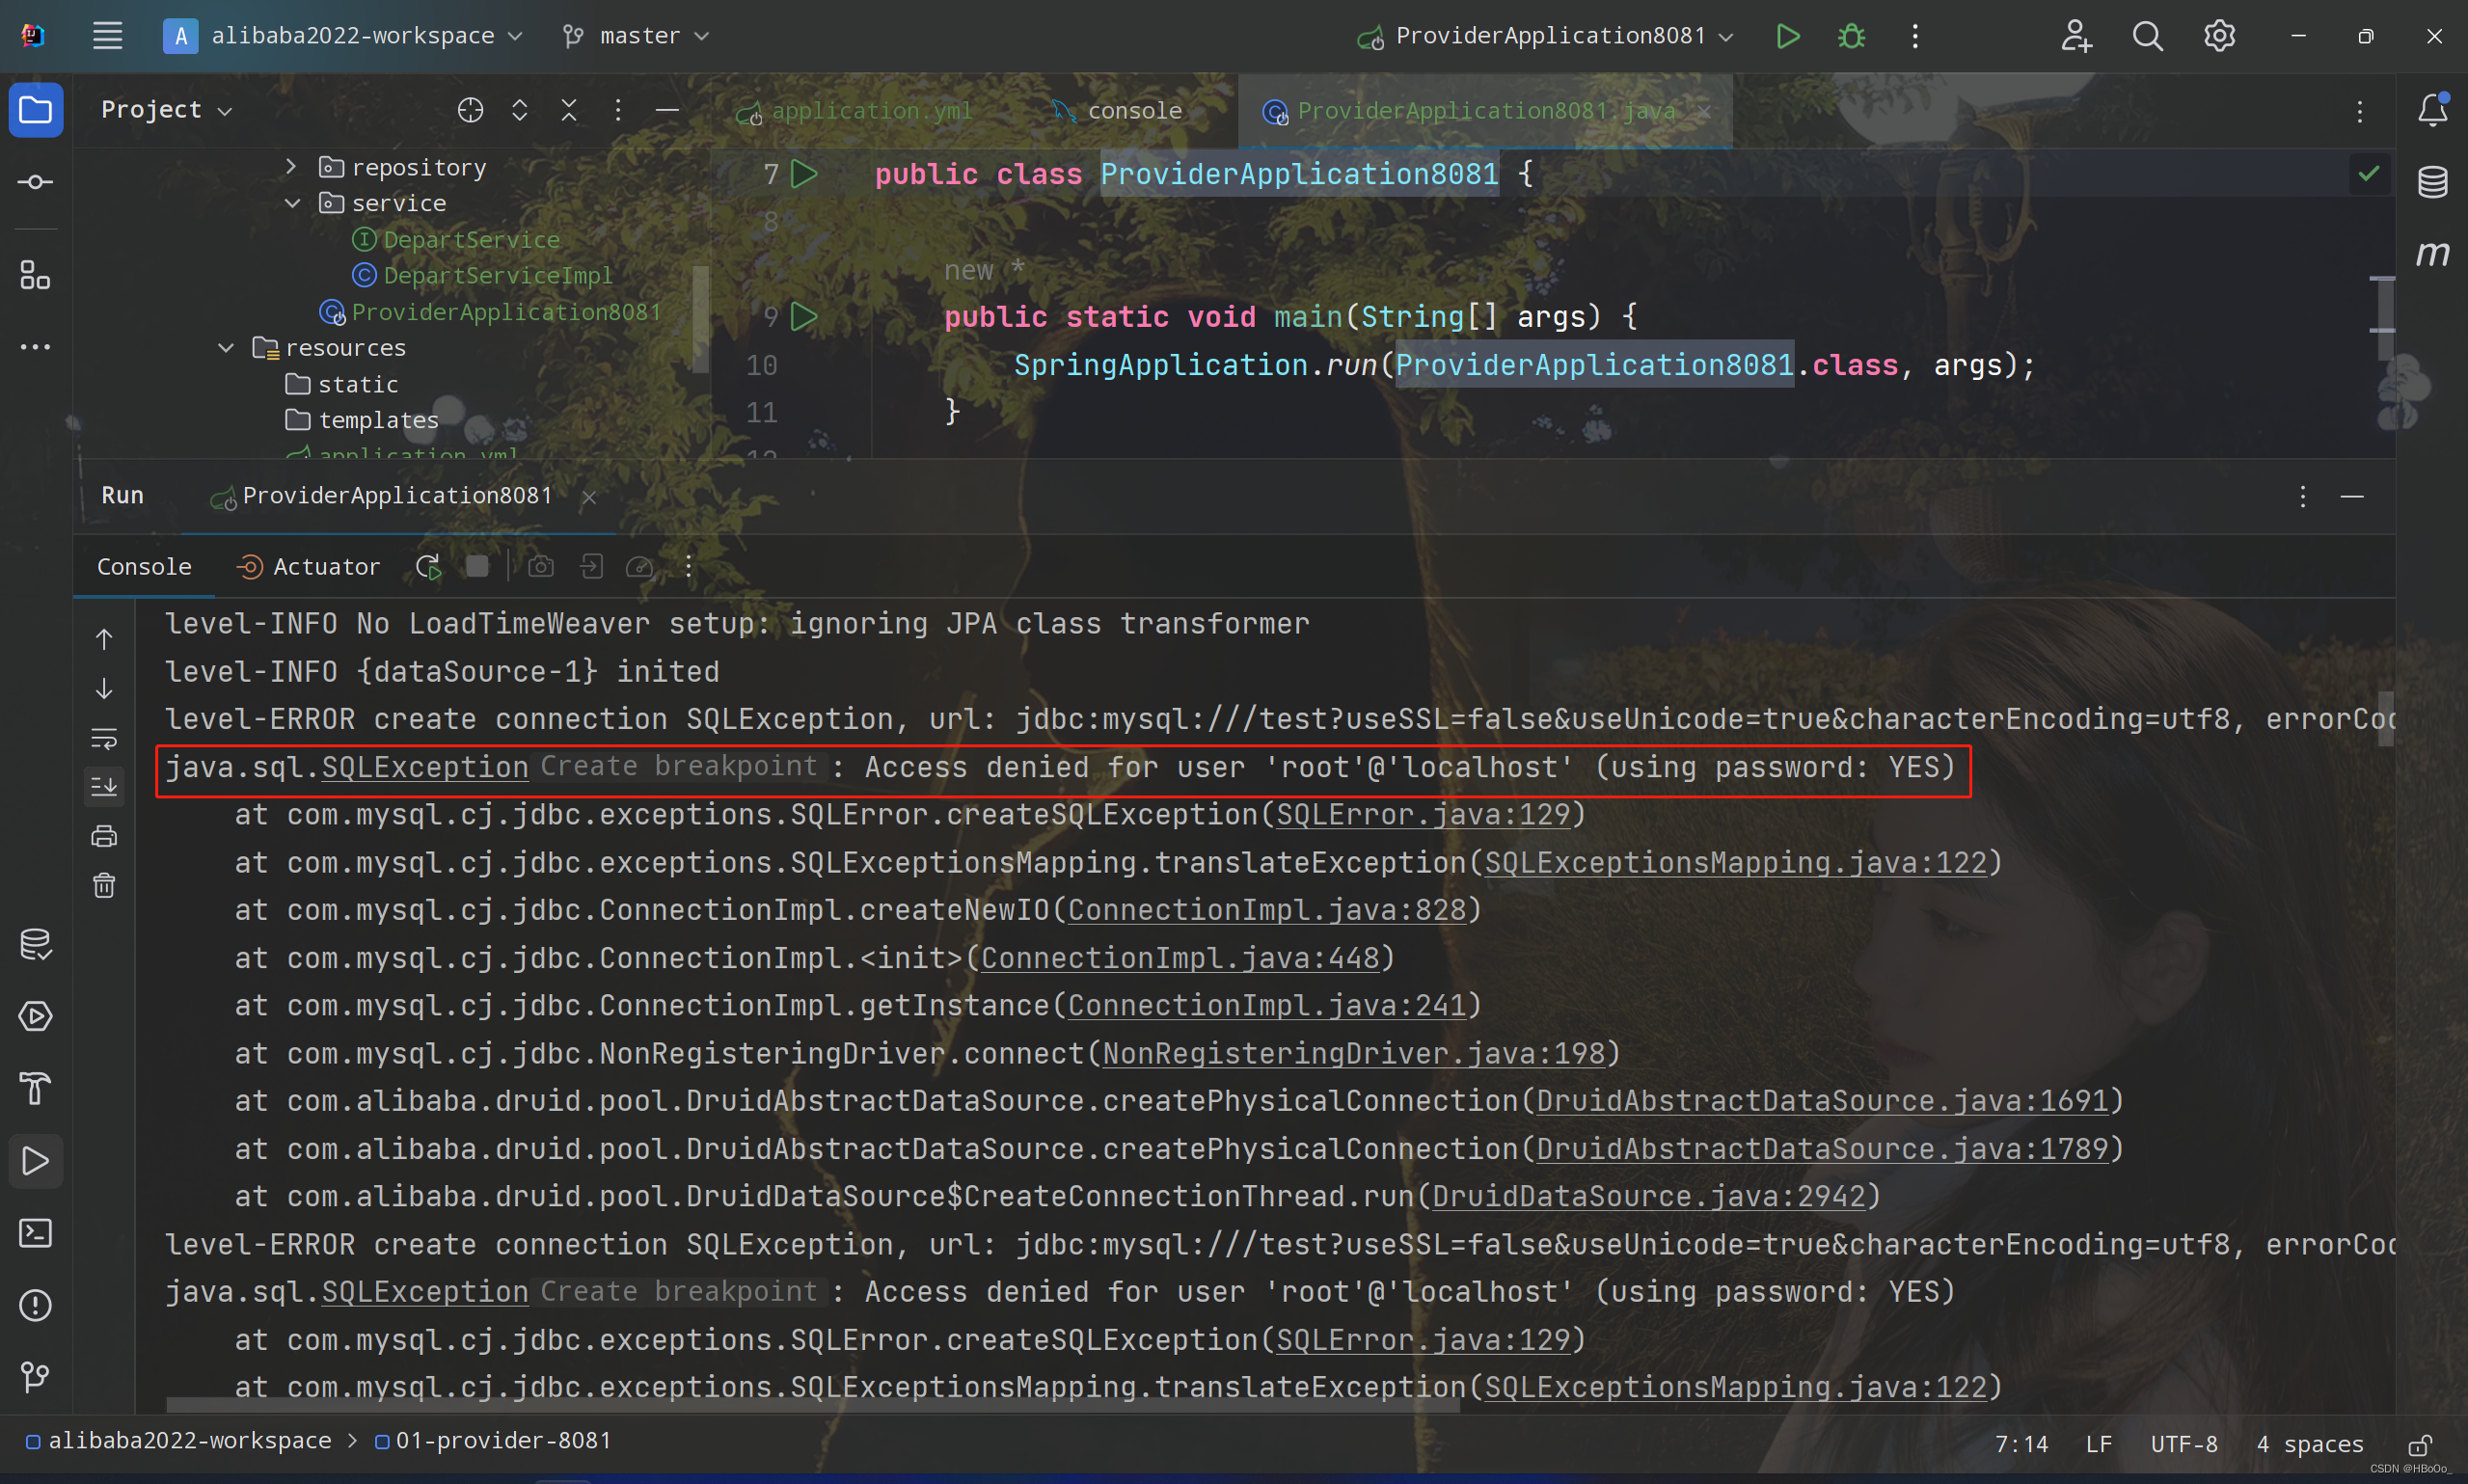The image size is (2468, 1484).
Task: Switch to Console tab in Run panel
Action: coord(144,567)
